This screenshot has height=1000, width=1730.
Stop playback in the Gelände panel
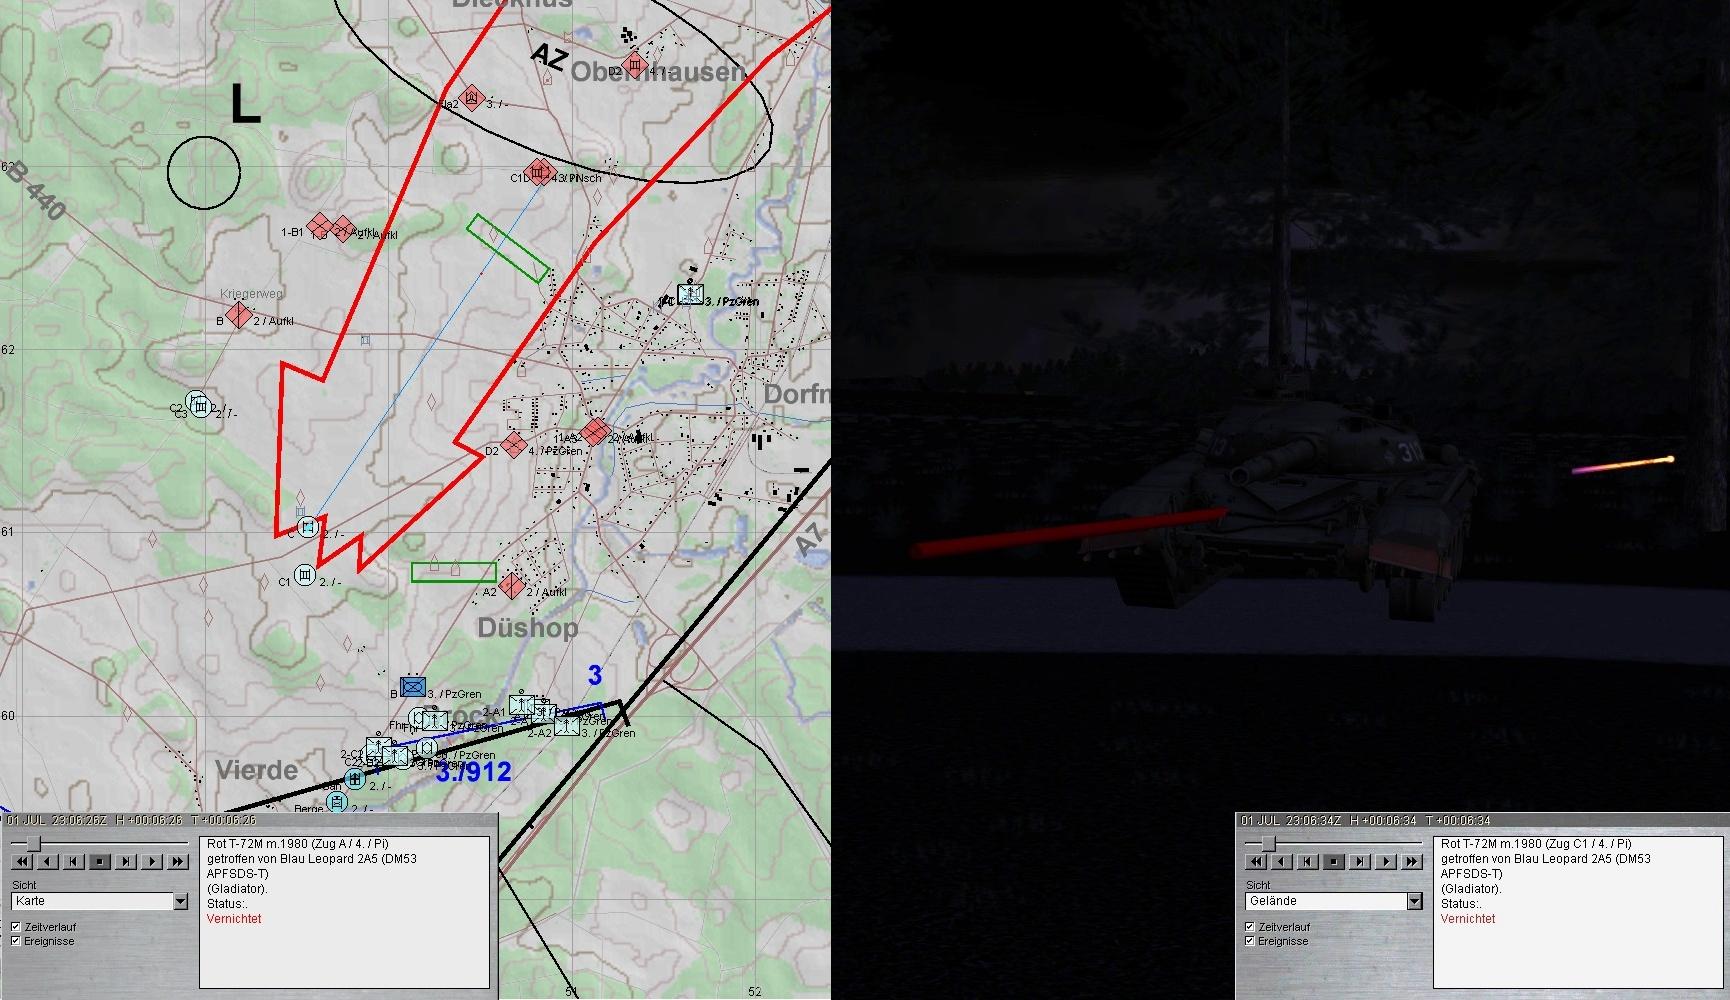[1333, 861]
